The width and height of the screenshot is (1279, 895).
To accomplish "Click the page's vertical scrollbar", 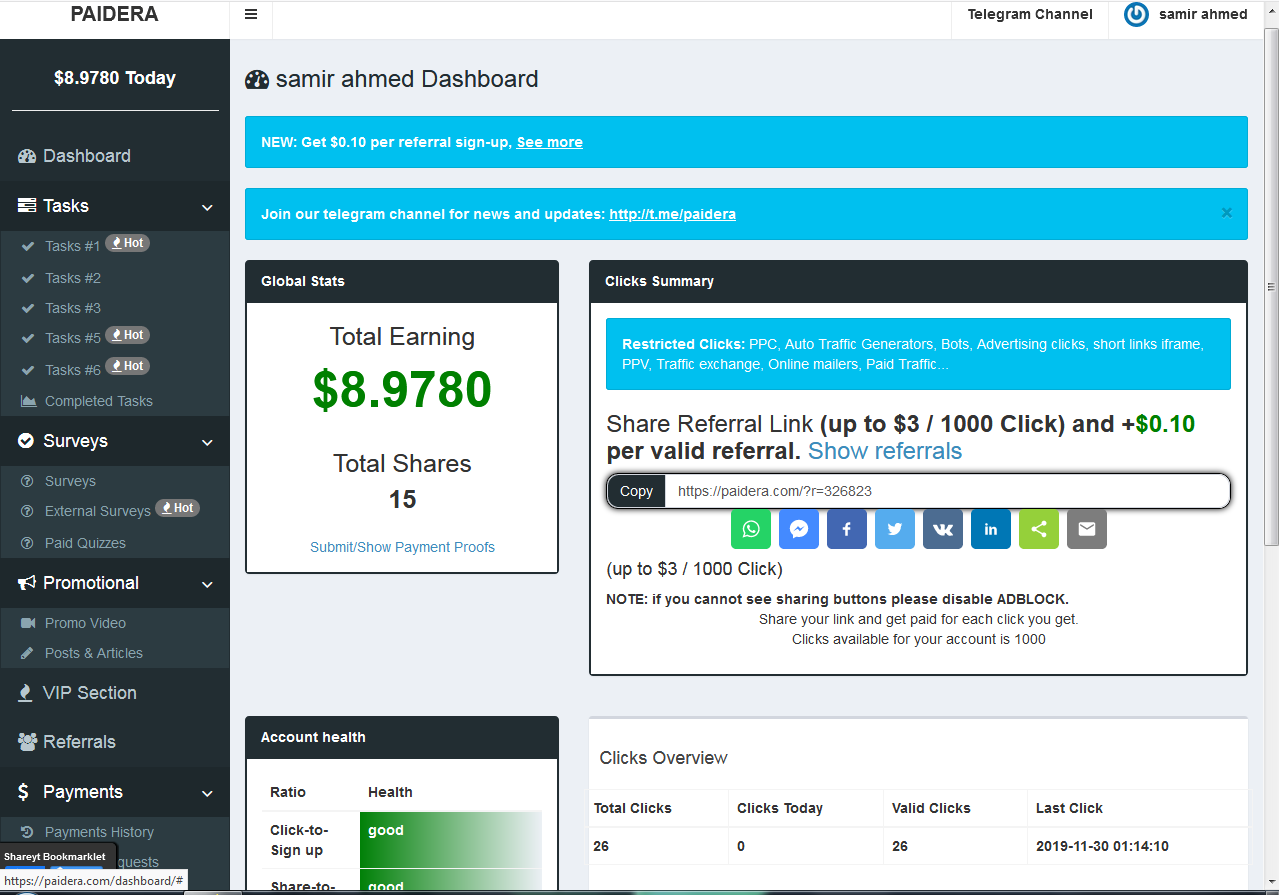I will pos(1271,300).
